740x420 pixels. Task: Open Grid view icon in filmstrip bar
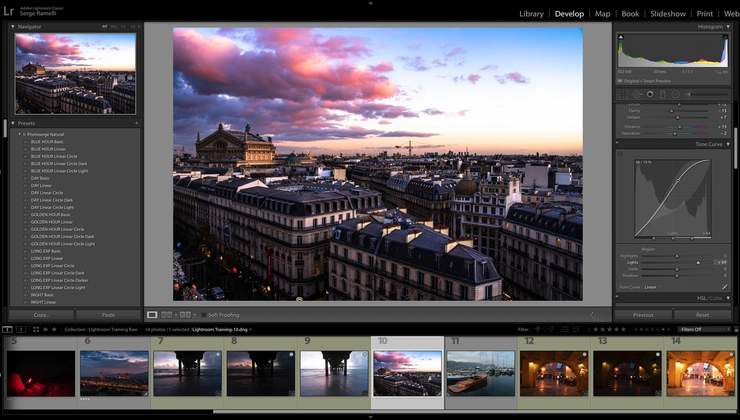pyautogui.click(x=36, y=329)
